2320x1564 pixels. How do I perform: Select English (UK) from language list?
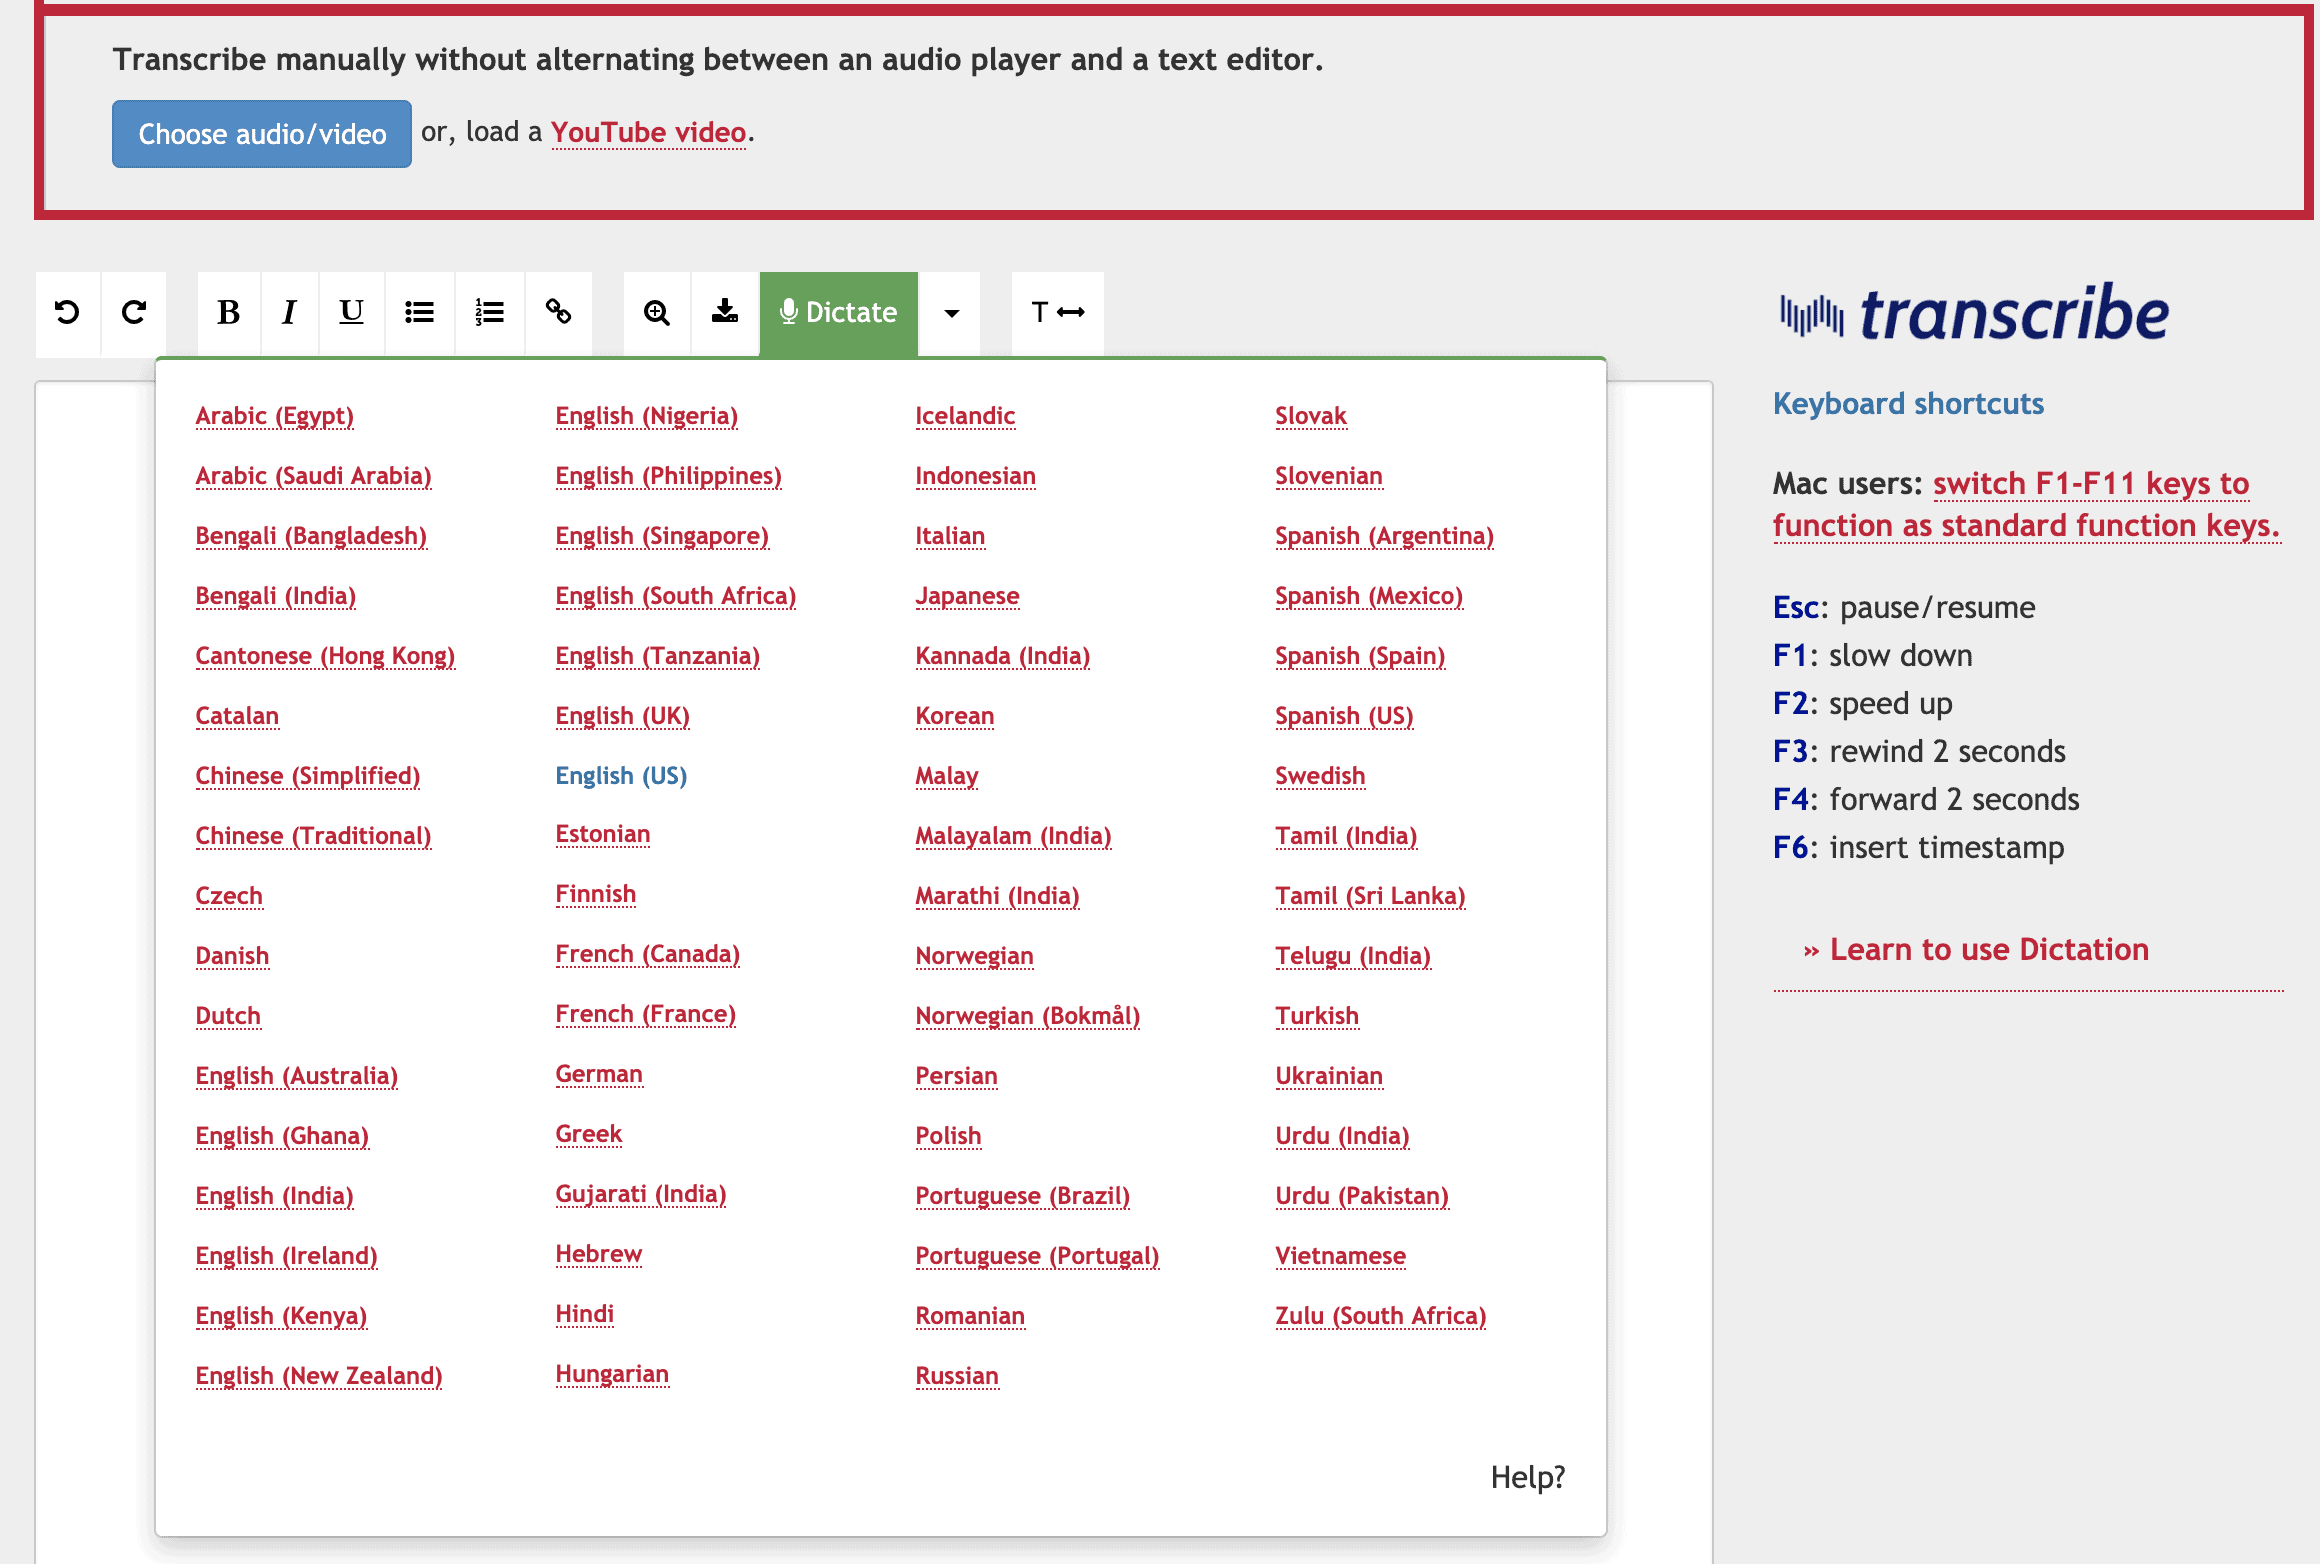622,716
